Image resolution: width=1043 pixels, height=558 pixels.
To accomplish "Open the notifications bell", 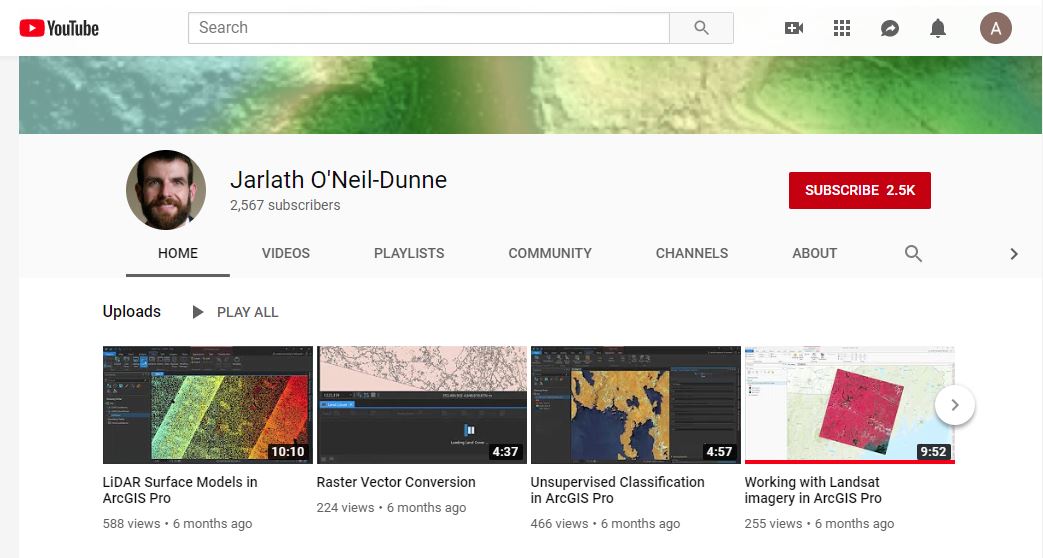I will click(938, 28).
